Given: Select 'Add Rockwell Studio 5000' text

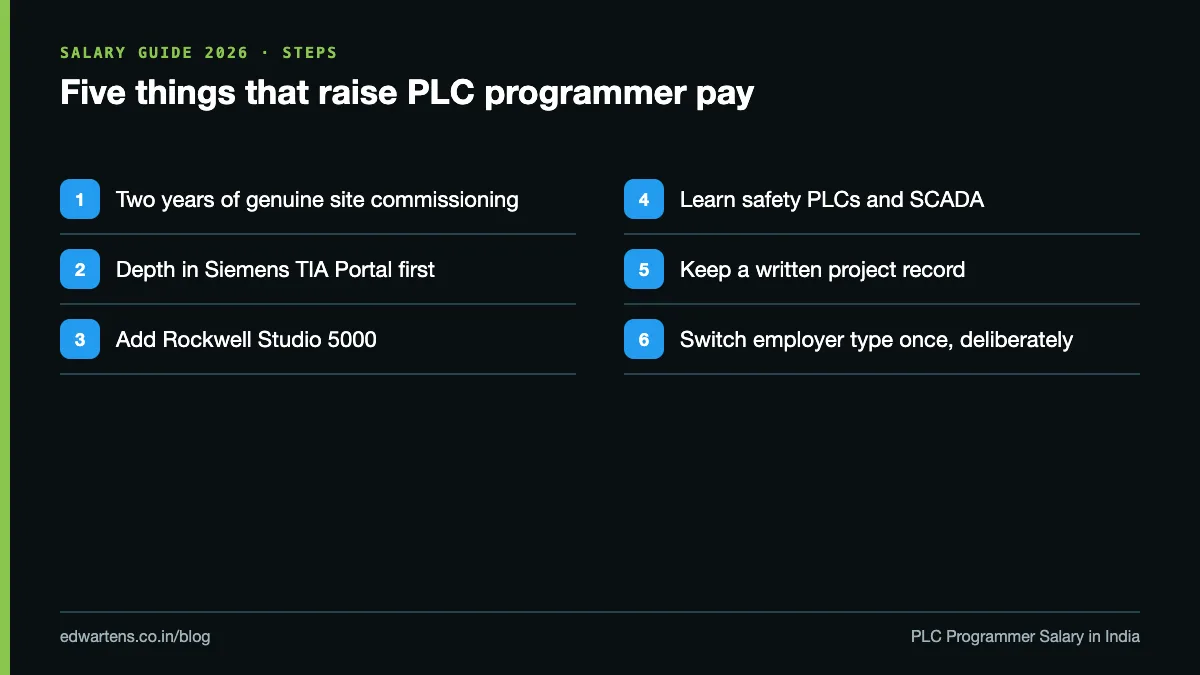Looking at the screenshot, I should (x=246, y=339).
